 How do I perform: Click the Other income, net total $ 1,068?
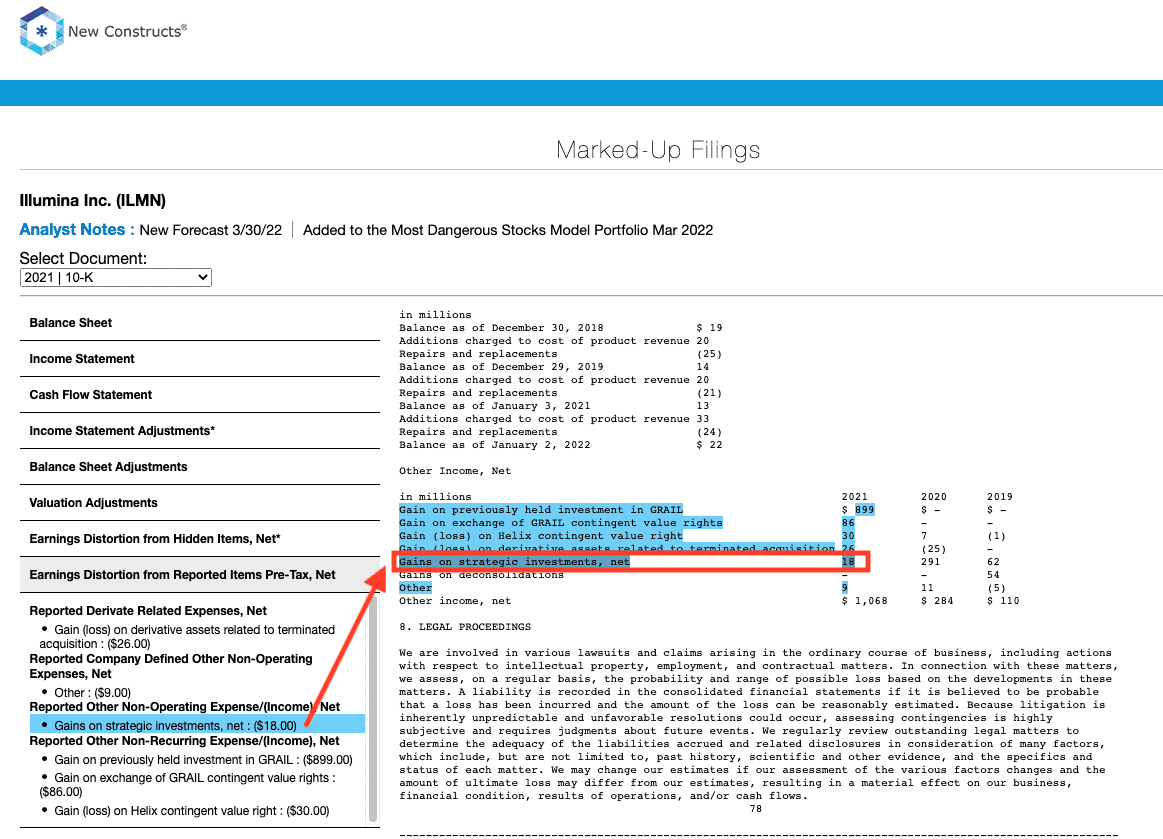pyautogui.click(x=864, y=601)
